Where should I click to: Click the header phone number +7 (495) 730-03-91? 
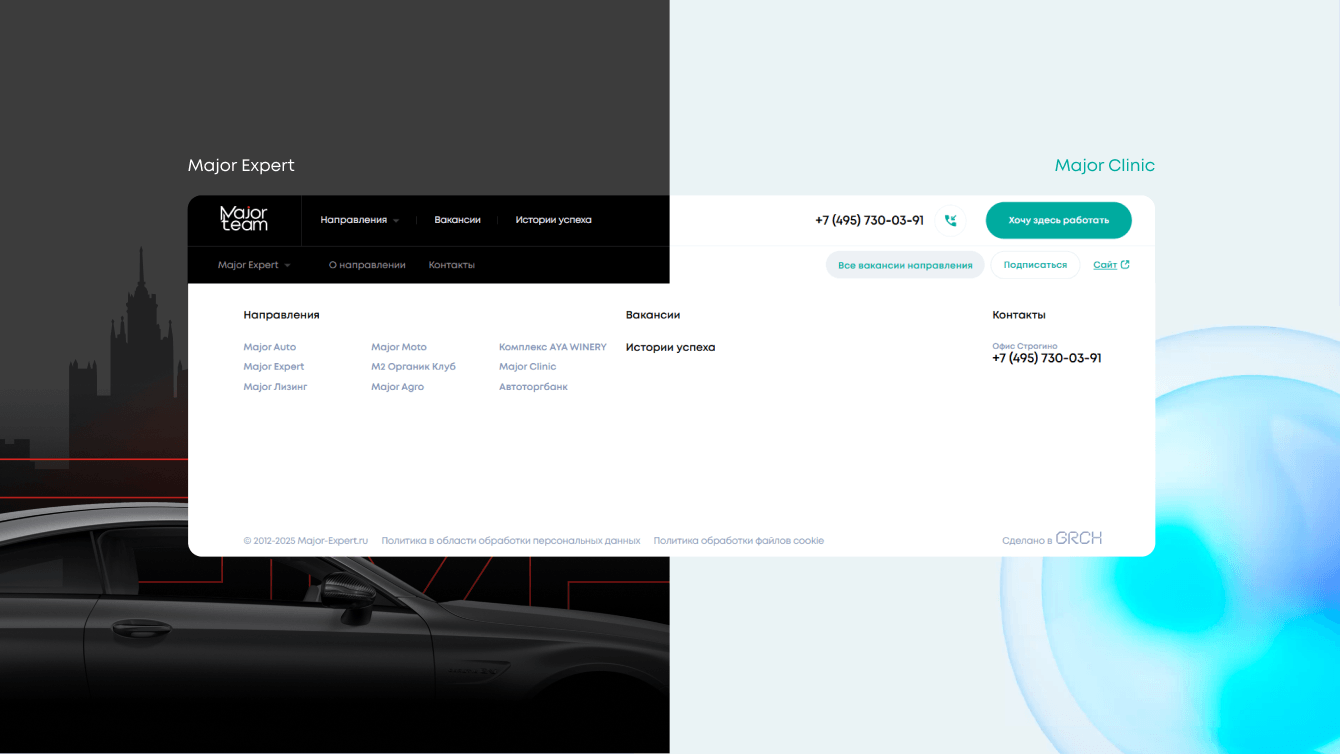(869, 220)
